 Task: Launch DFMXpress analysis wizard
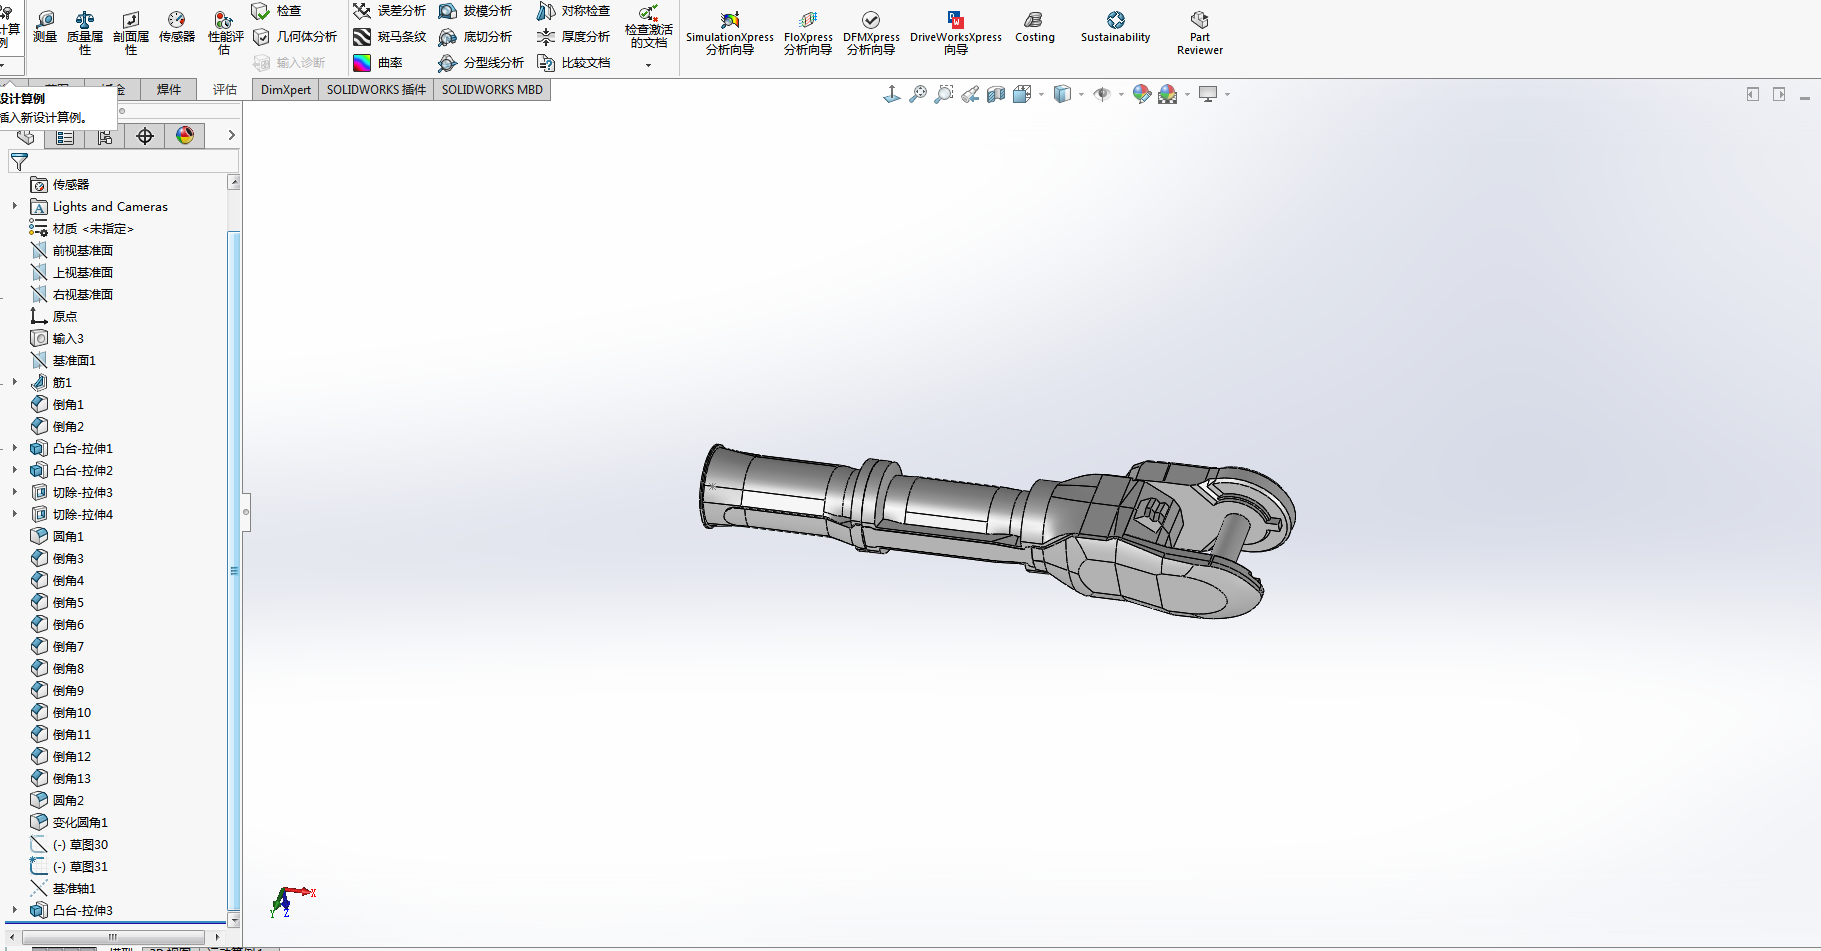871,33
